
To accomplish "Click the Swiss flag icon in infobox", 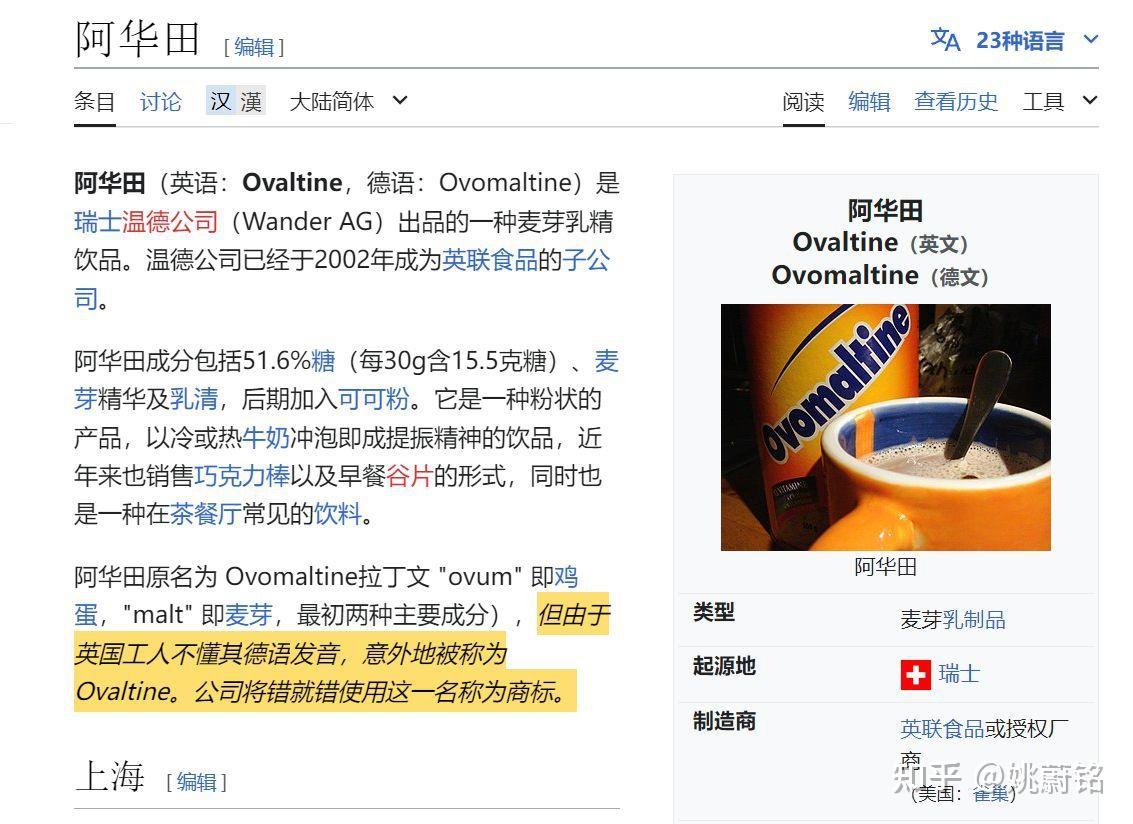I will (918, 673).
